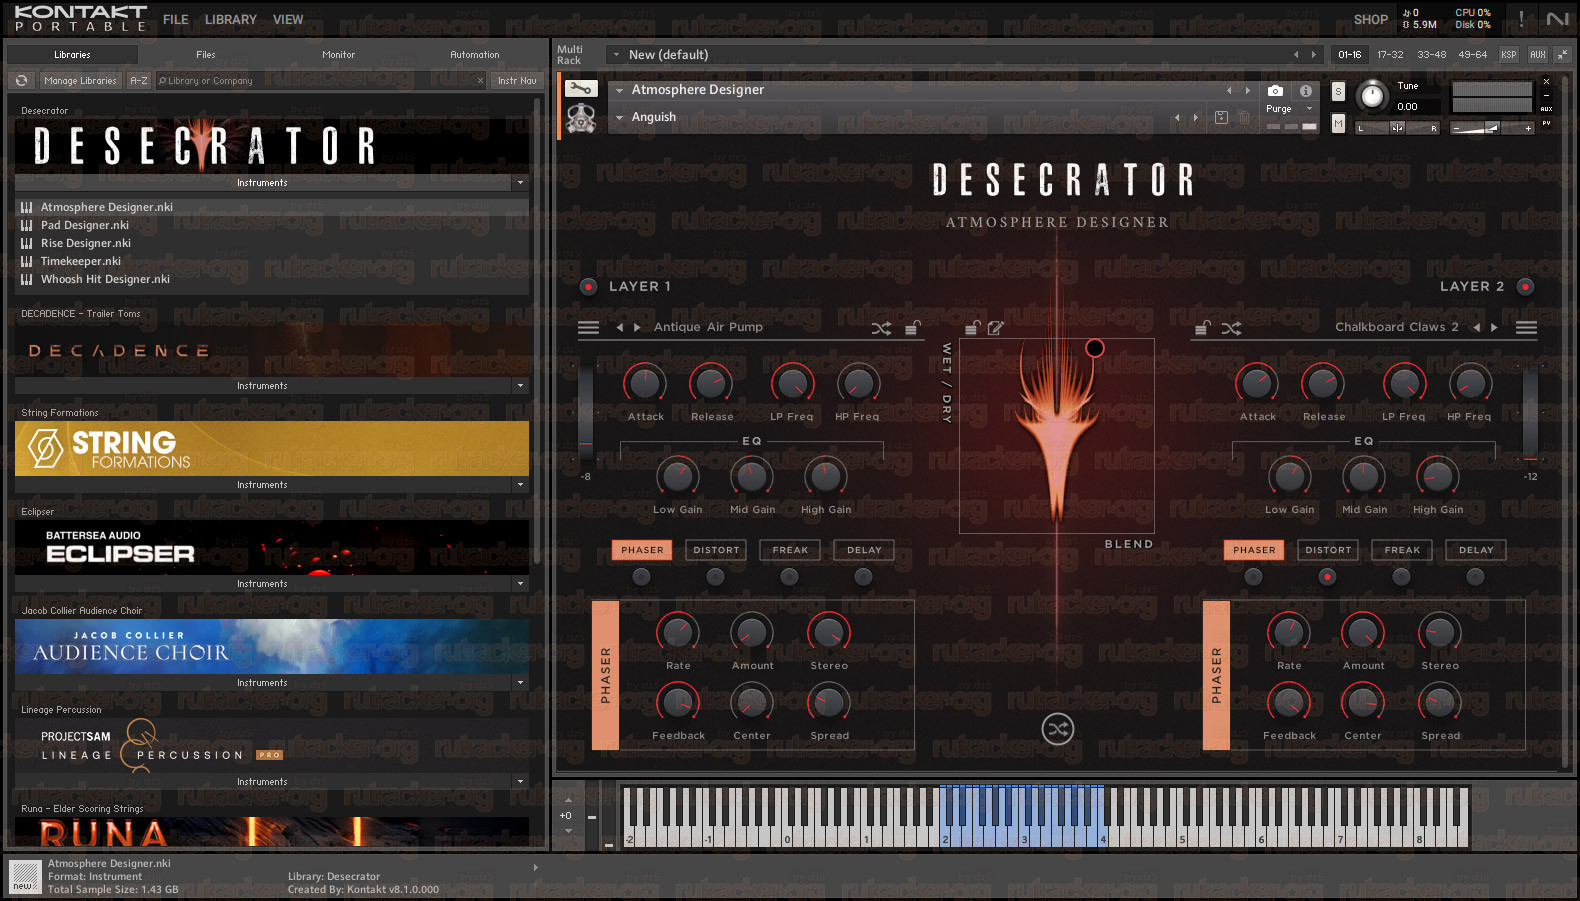This screenshot has height=901, width=1580.
Task: Click Layer 2 lock icon
Action: pos(1203,327)
